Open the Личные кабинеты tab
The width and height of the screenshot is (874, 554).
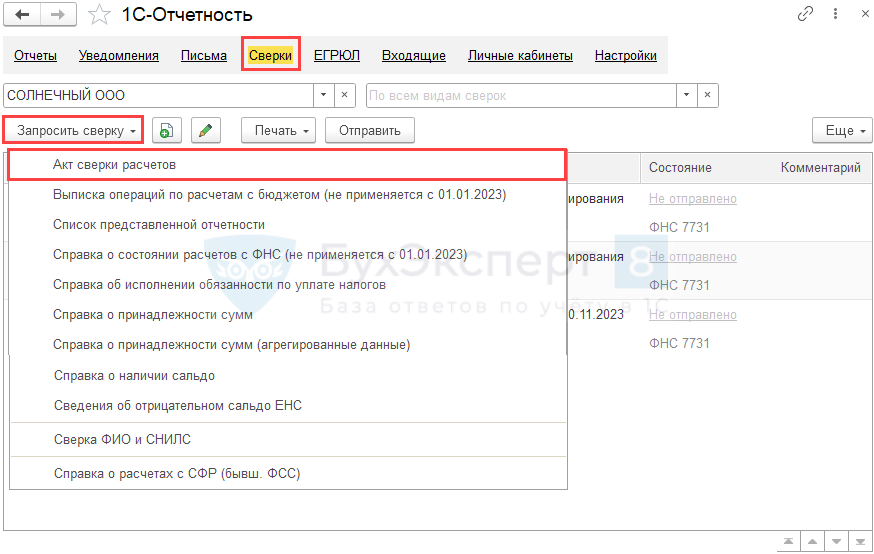[x=520, y=56]
